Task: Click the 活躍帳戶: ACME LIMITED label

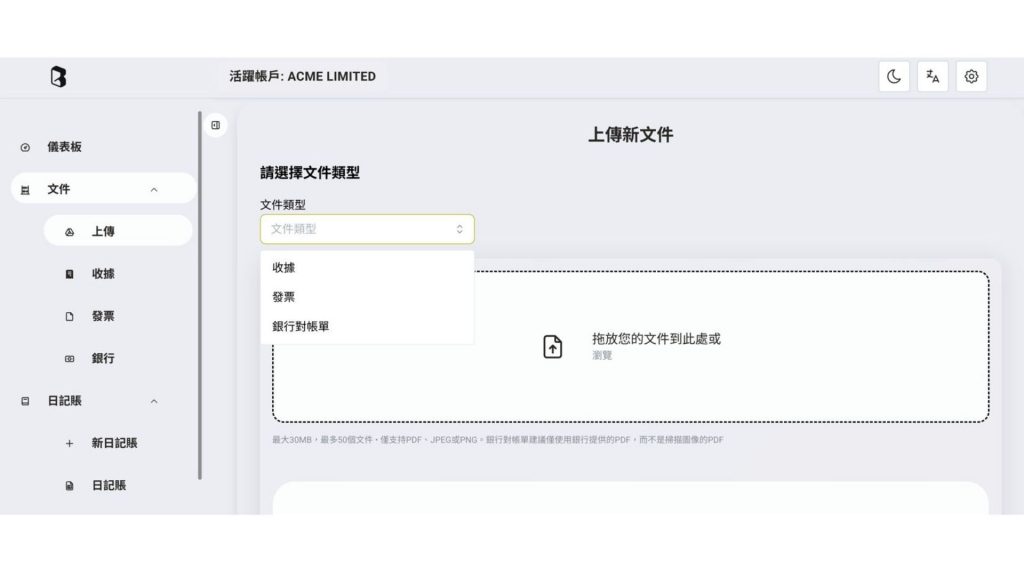Action: coord(302,76)
